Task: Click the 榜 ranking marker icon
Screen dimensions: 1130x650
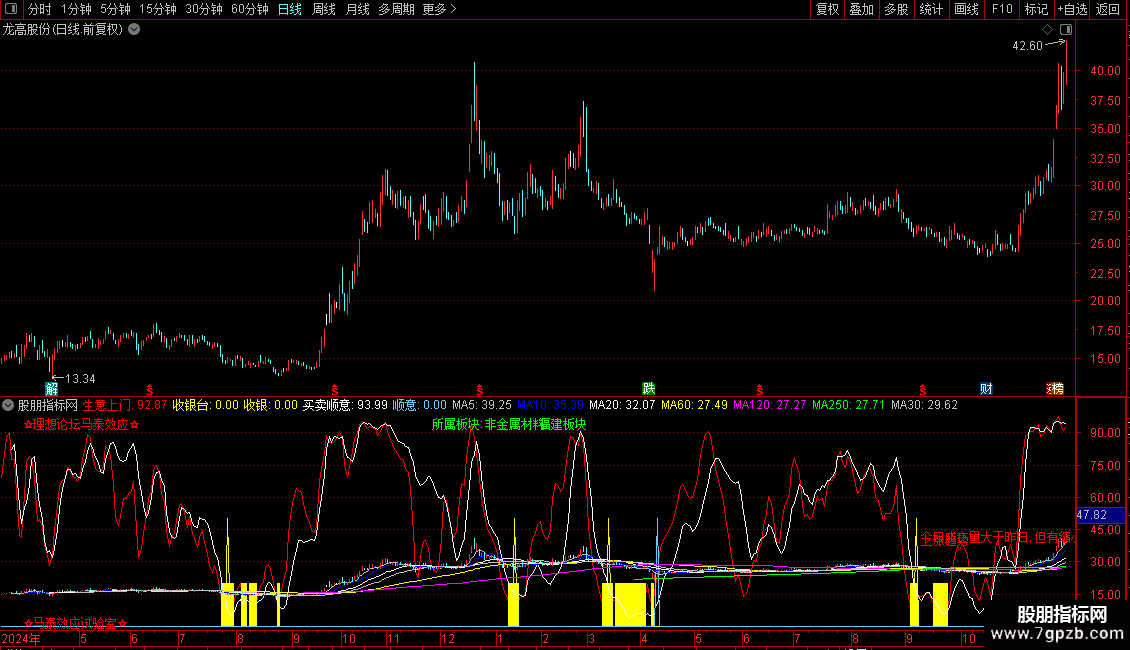Action: click(x=1055, y=388)
